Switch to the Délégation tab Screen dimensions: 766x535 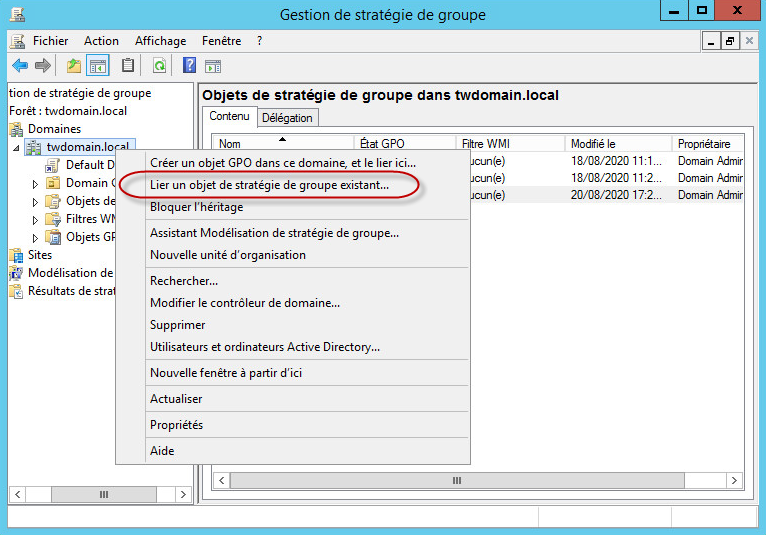(287, 118)
